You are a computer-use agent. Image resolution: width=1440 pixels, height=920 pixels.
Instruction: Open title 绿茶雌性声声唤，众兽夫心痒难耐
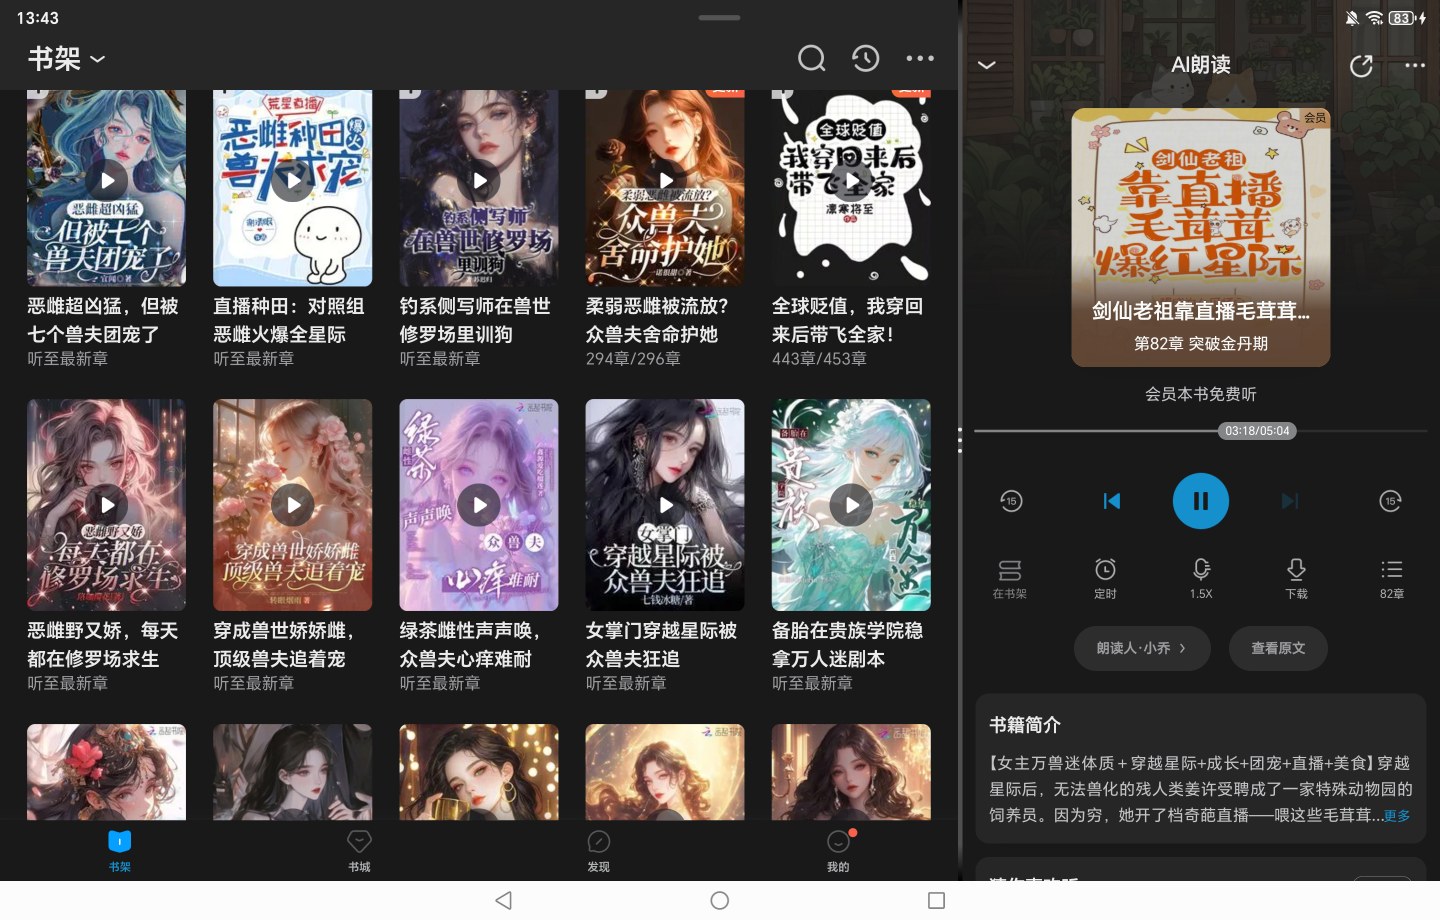pyautogui.click(x=470, y=645)
